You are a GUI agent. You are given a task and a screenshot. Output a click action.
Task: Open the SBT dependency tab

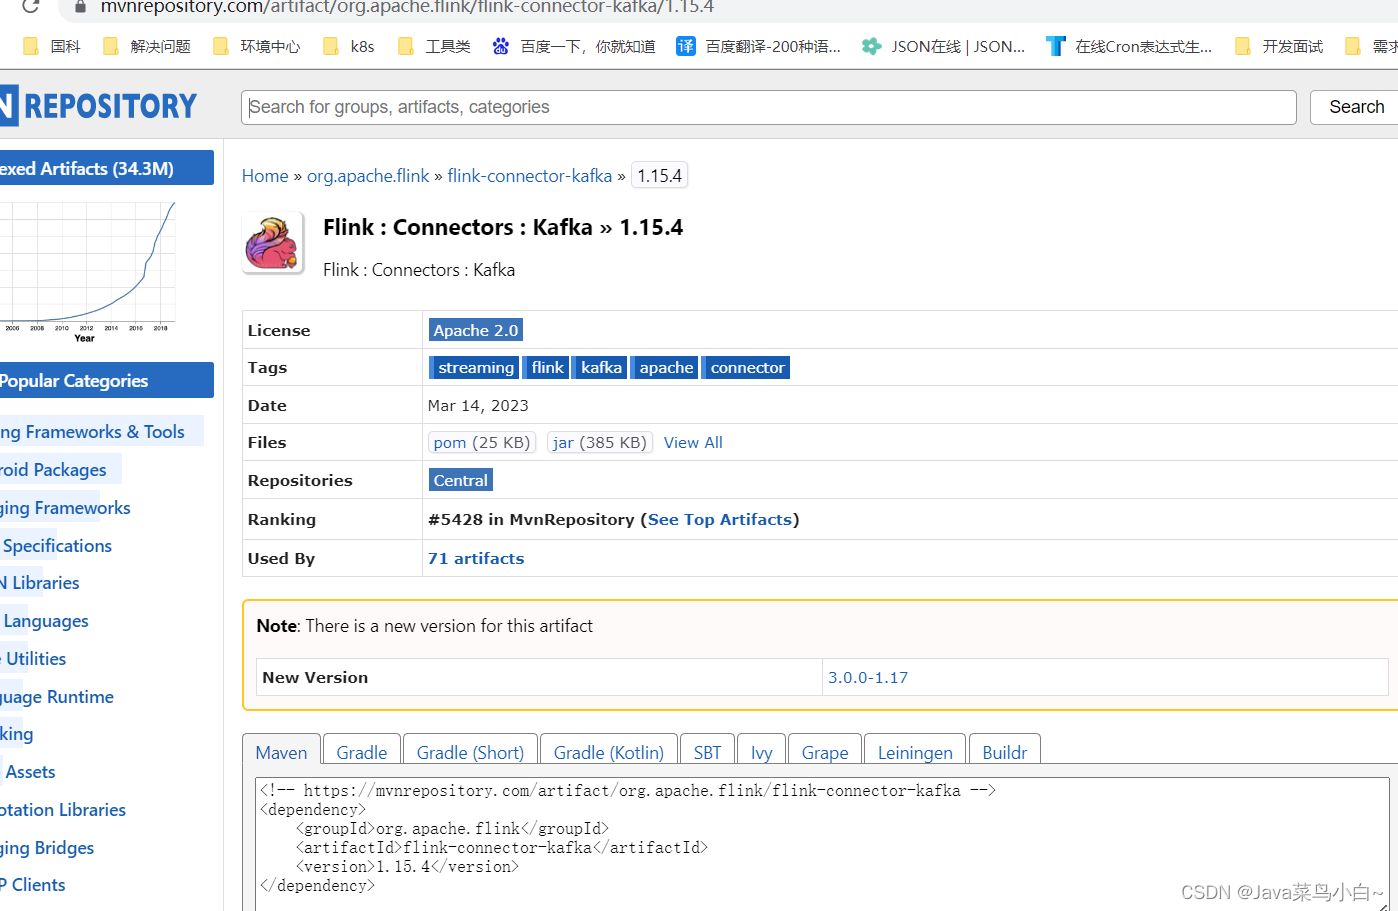(707, 752)
